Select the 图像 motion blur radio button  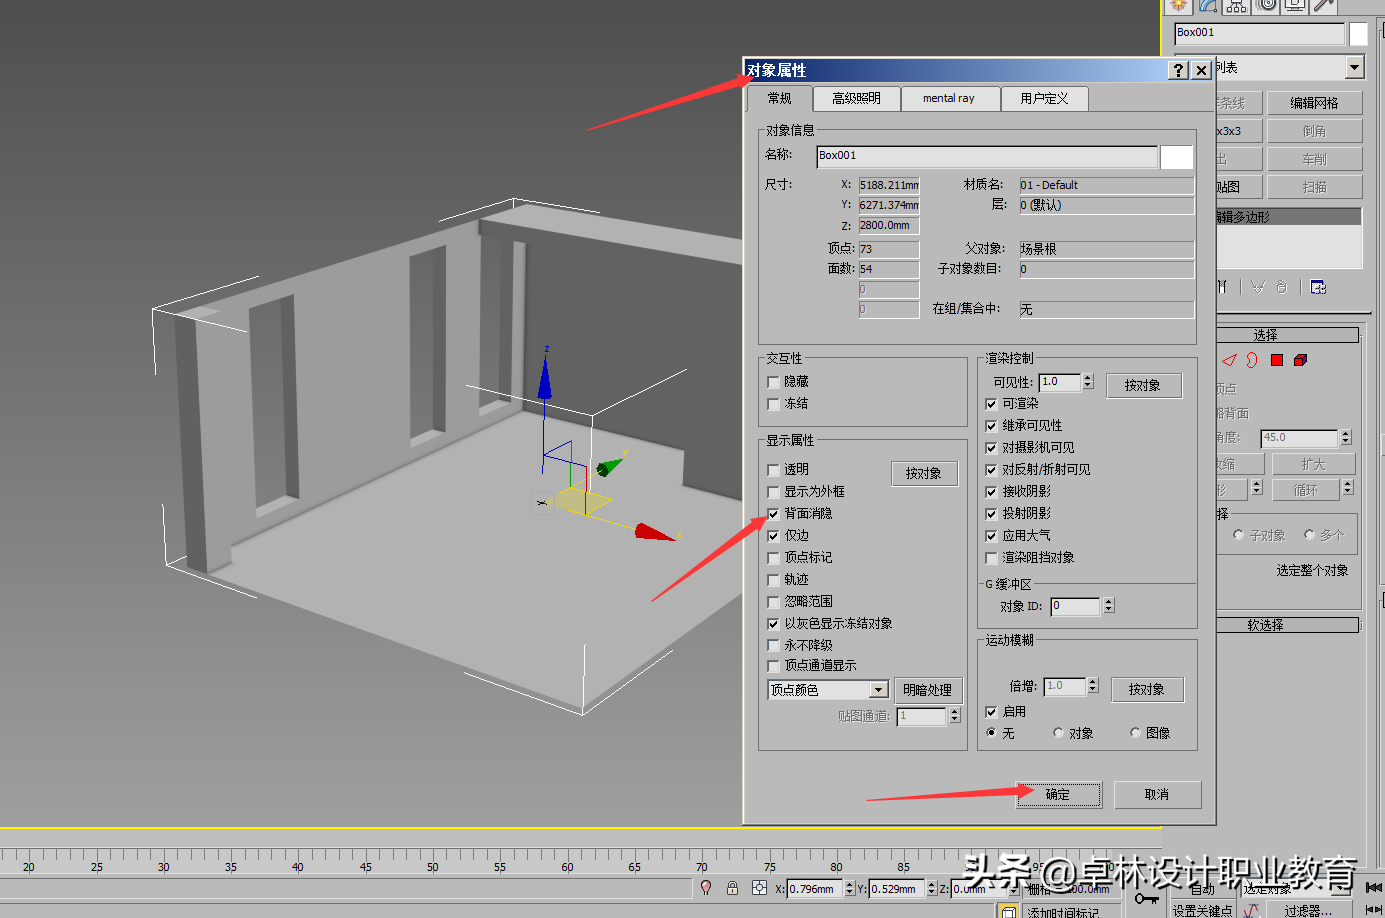[1135, 733]
